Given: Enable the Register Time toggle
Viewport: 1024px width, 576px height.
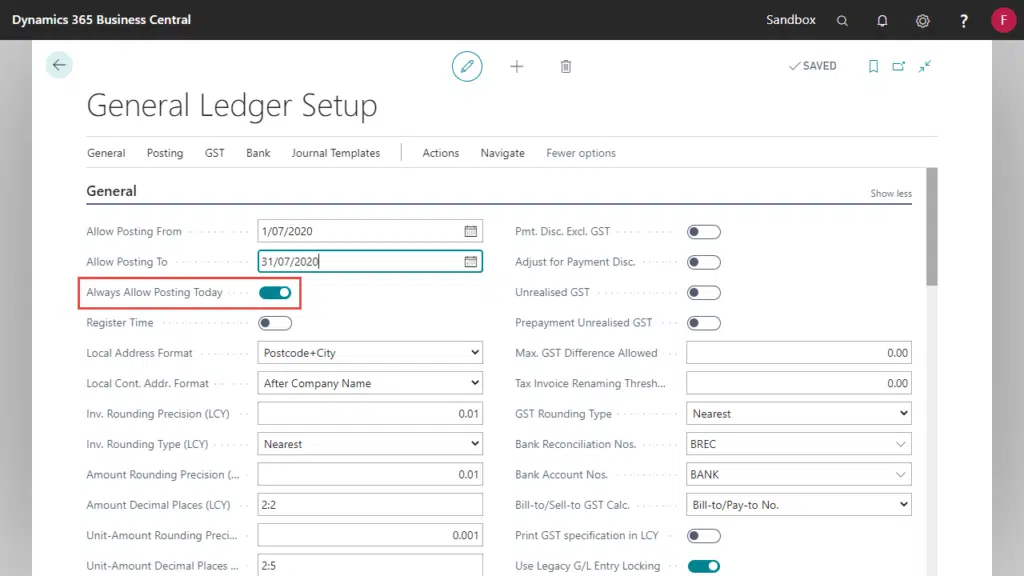Looking at the screenshot, I should pos(275,323).
